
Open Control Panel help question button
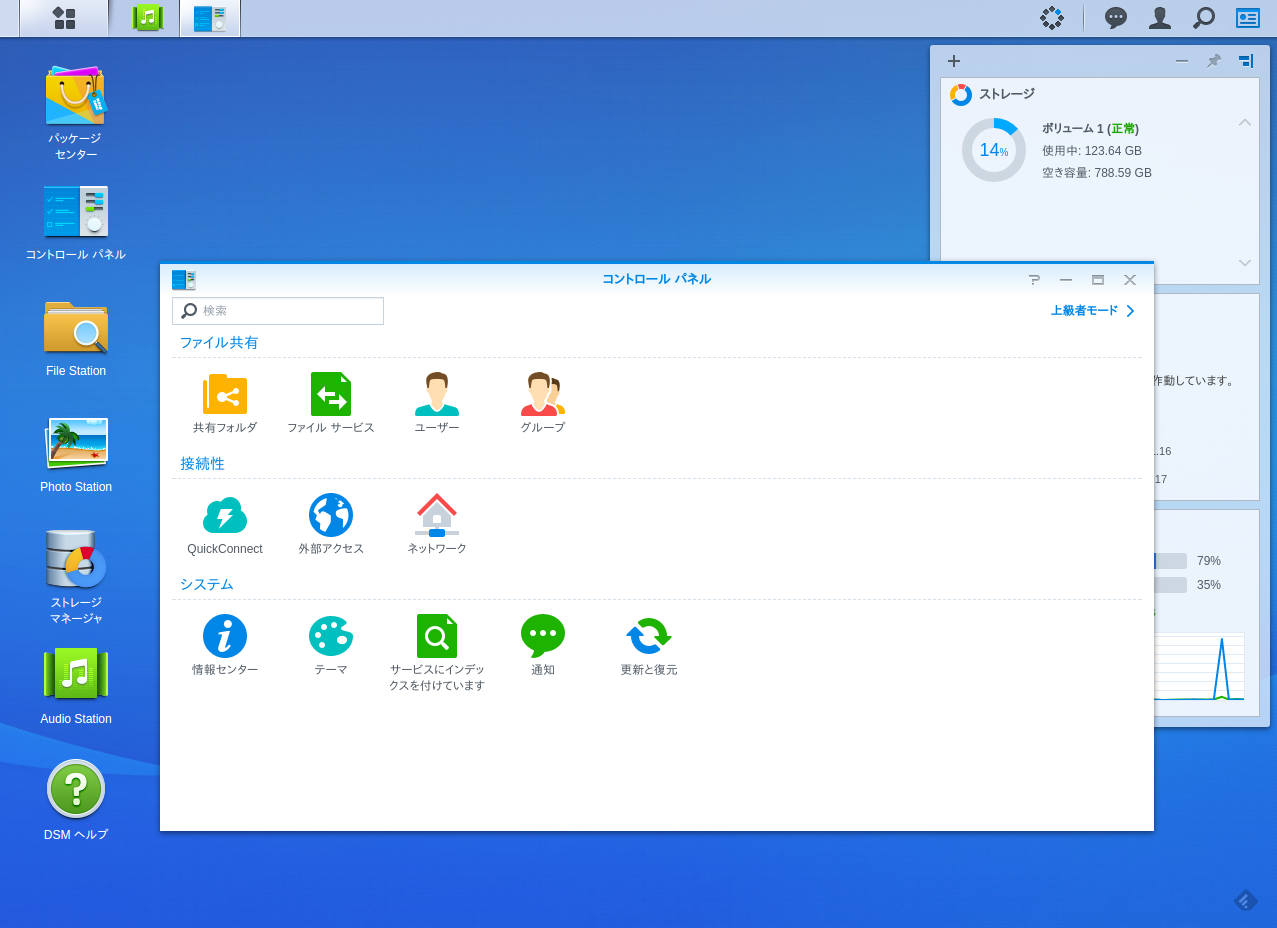click(1034, 280)
